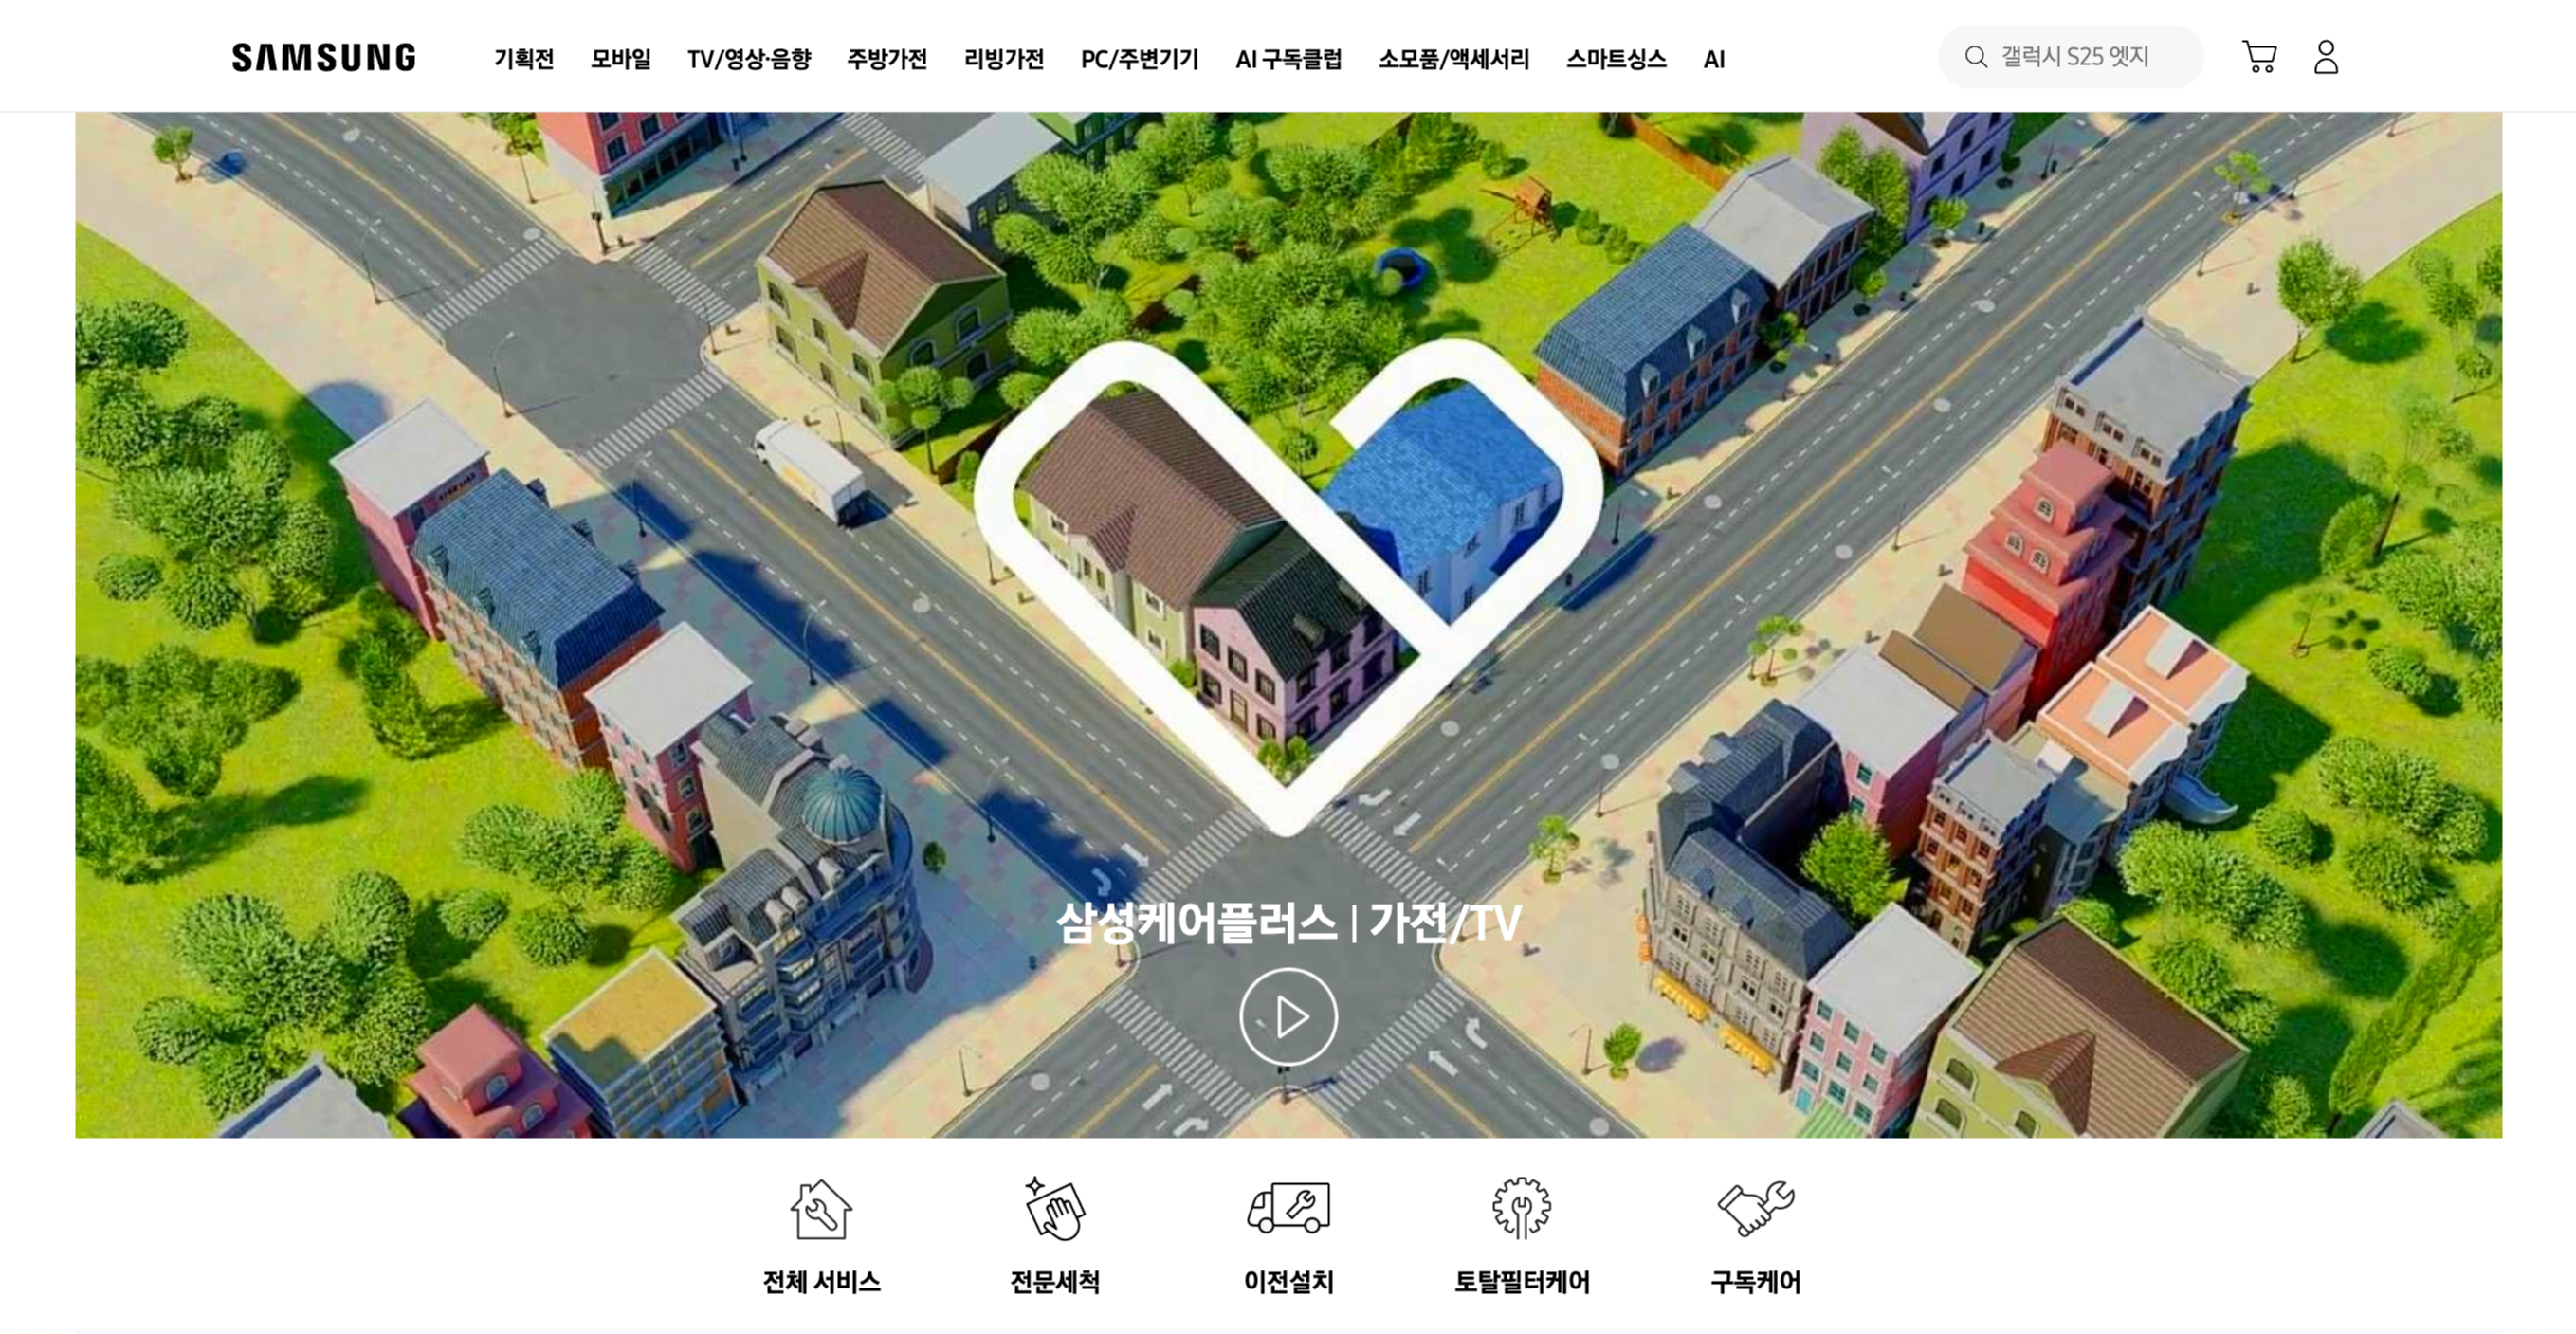This screenshot has height=1334, width=2576.
Task: Click the 전체 서비스 house wrench icon
Action: 821,1209
